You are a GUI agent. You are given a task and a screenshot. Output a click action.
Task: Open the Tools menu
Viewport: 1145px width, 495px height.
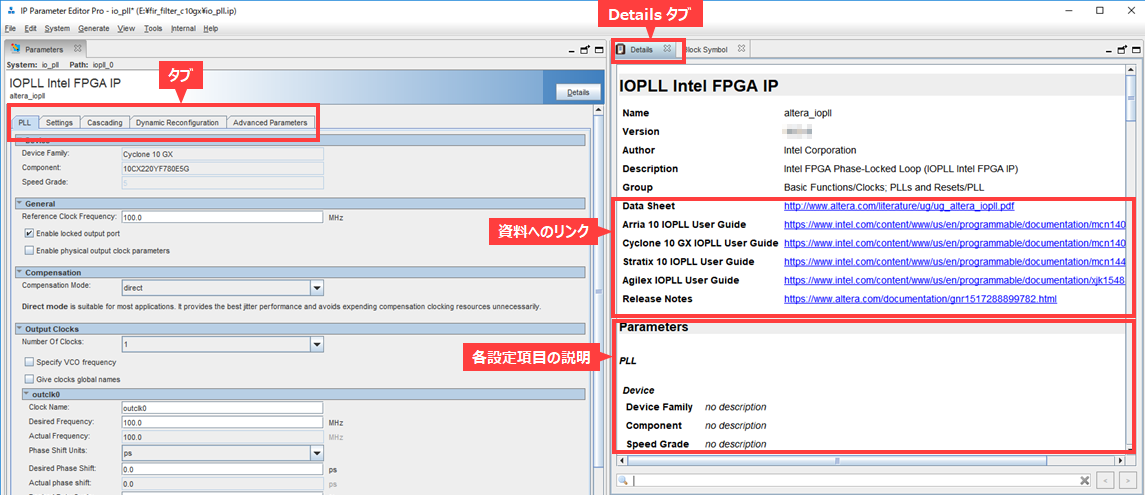click(x=153, y=28)
